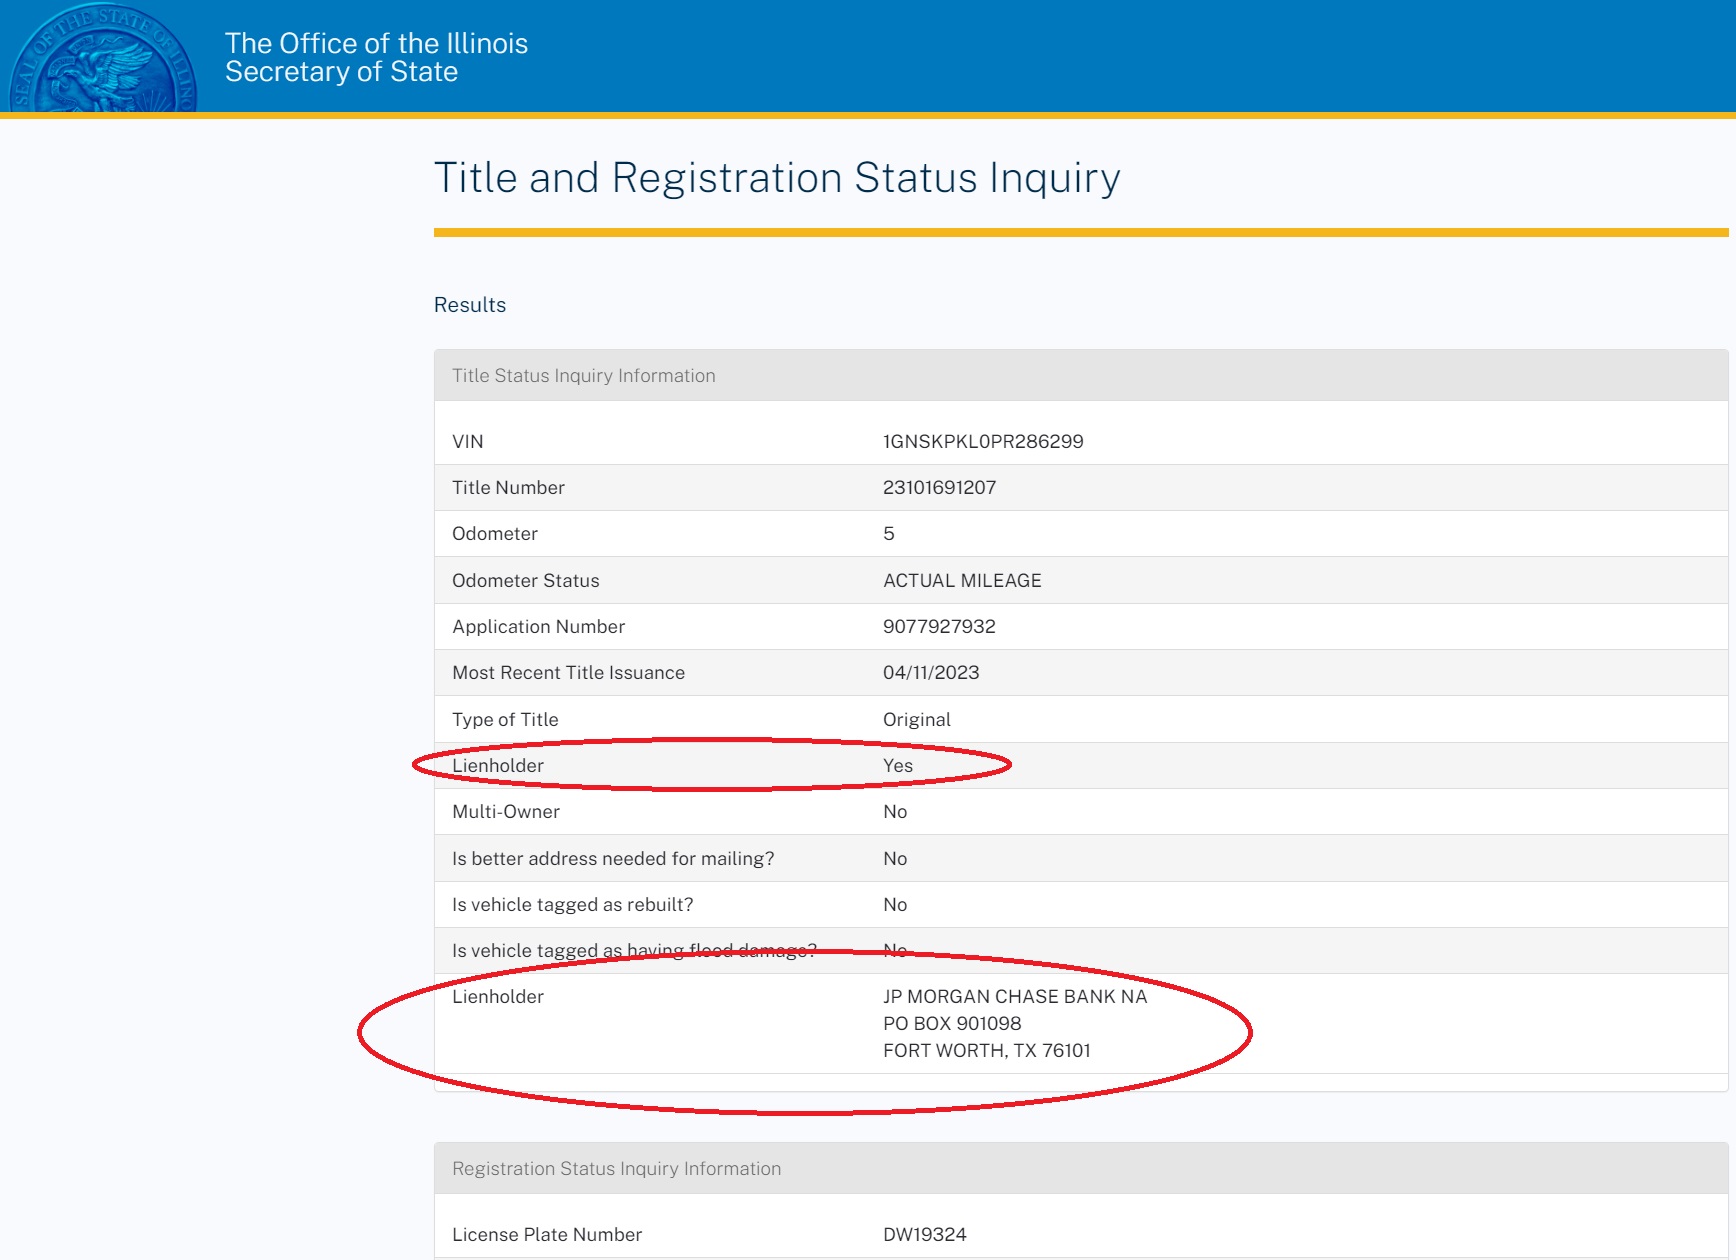
Task: Open The Office of the Illinois Secretary of State link
Action: point(376,57)
